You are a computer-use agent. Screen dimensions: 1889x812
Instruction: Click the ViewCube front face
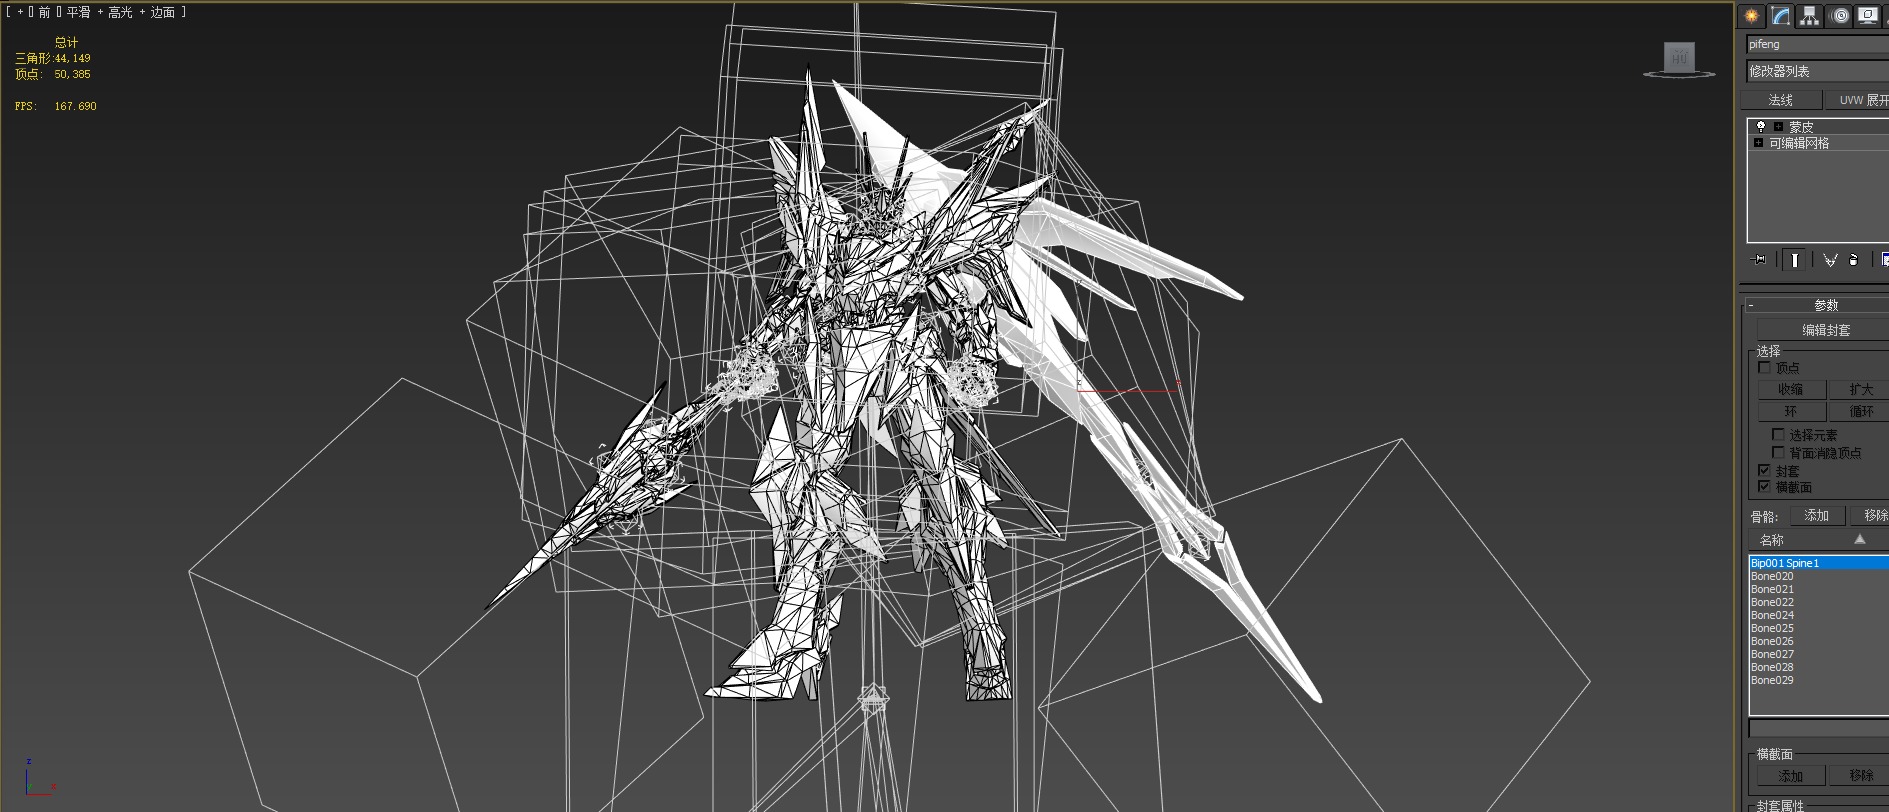point(1679,57)
